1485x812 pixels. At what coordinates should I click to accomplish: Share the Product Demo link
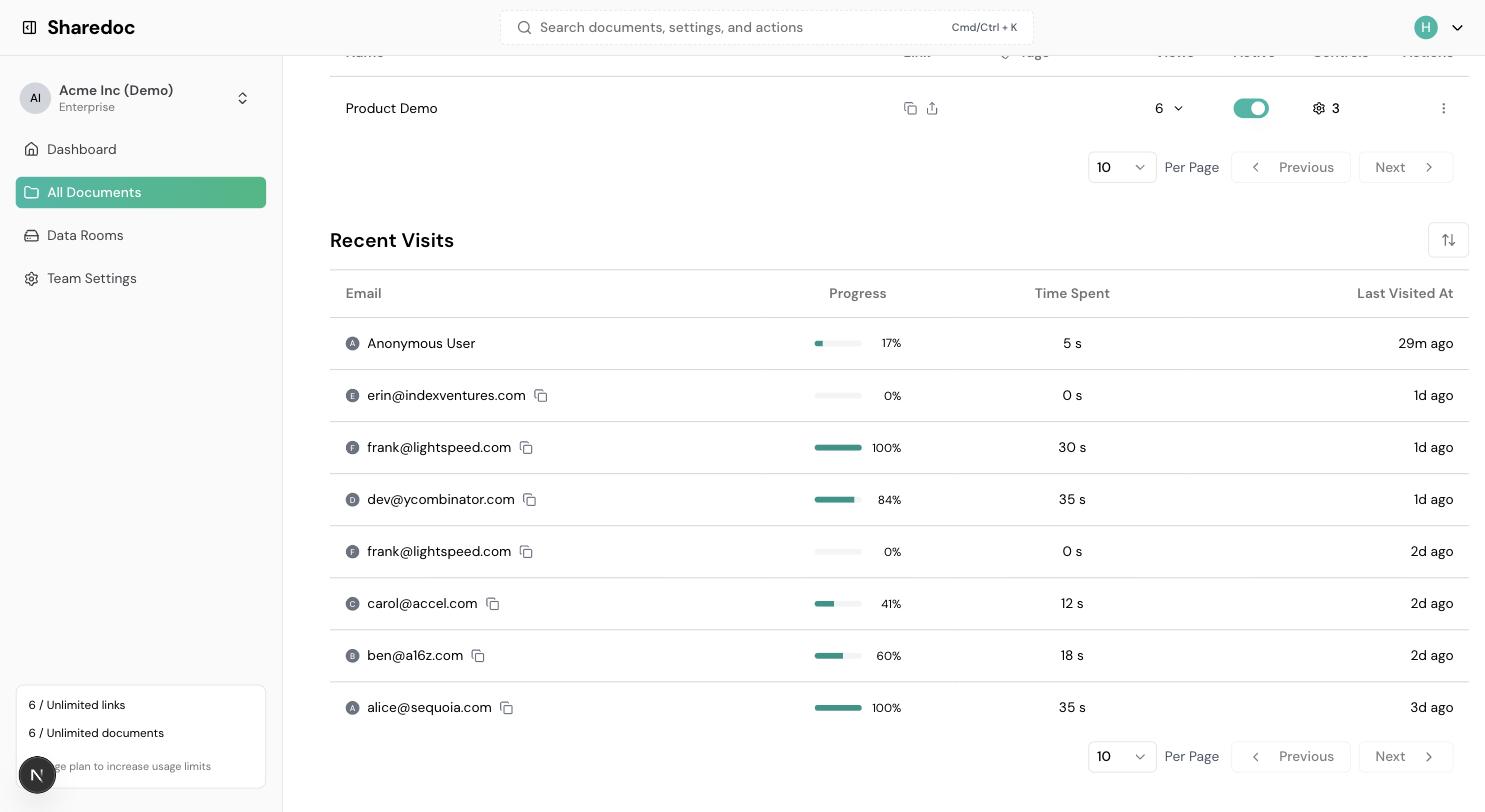[932, 108]
